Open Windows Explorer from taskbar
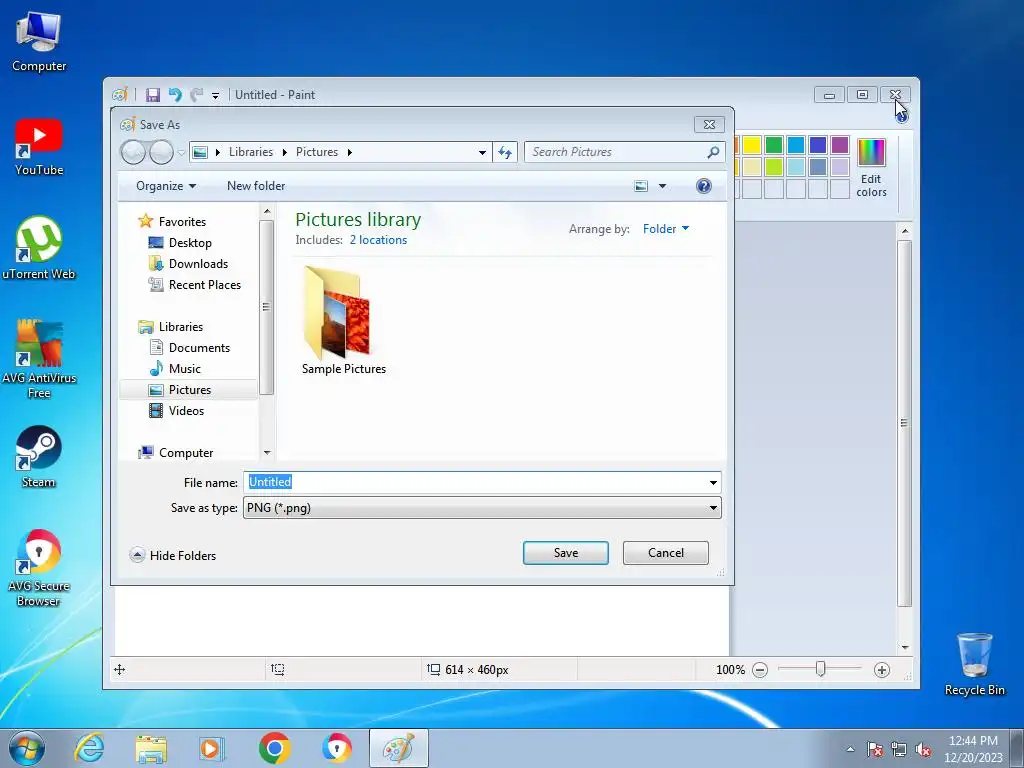This screenshot has width=1024, height=768. (x=151, y=748)
